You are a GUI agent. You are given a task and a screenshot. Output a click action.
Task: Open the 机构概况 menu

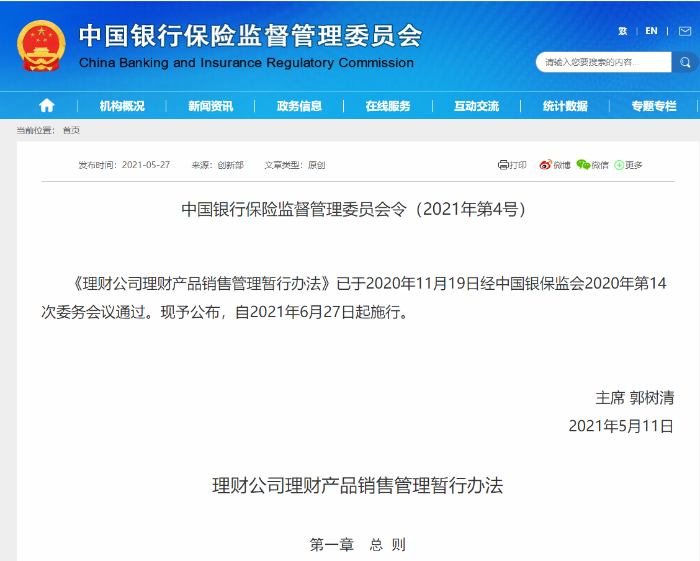(122, 106)
